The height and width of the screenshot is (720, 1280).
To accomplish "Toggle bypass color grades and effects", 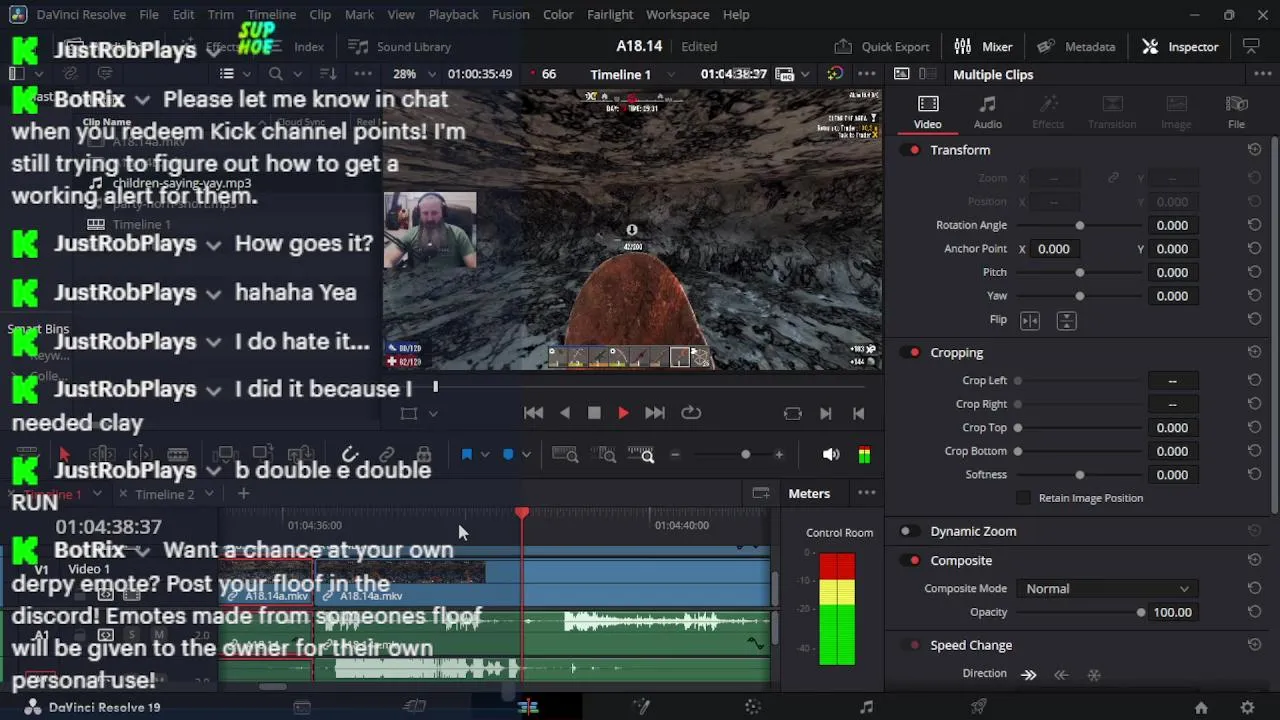I will [834, 74].
